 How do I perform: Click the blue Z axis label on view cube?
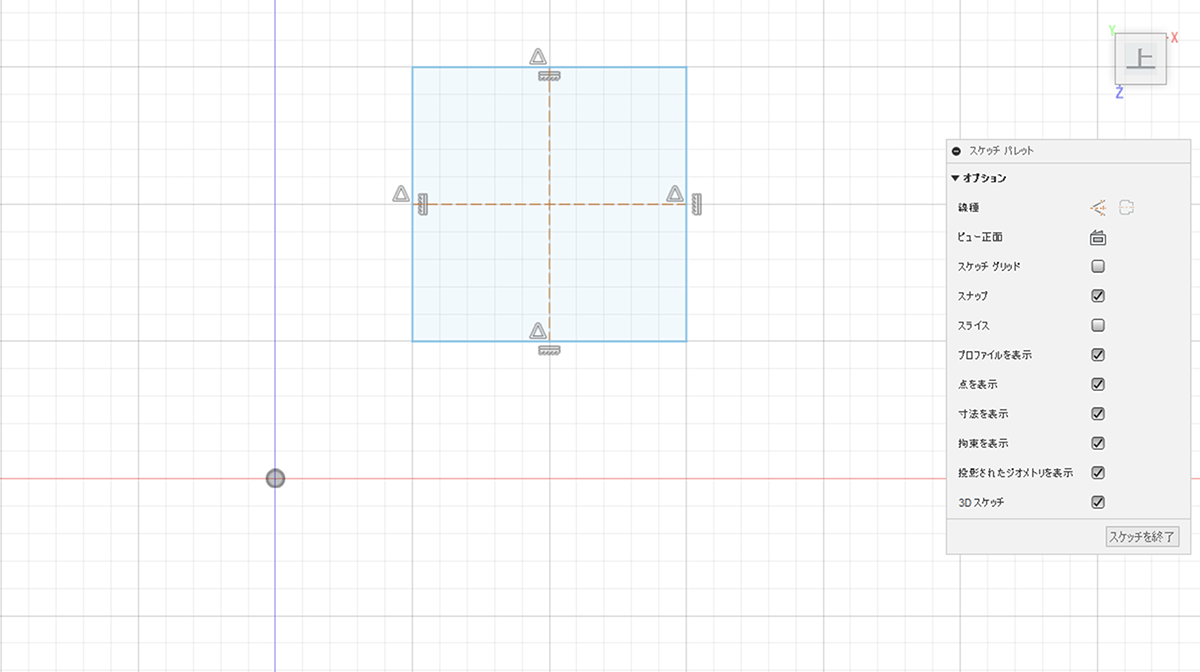pyautogui.click(x=1119, y=92)
